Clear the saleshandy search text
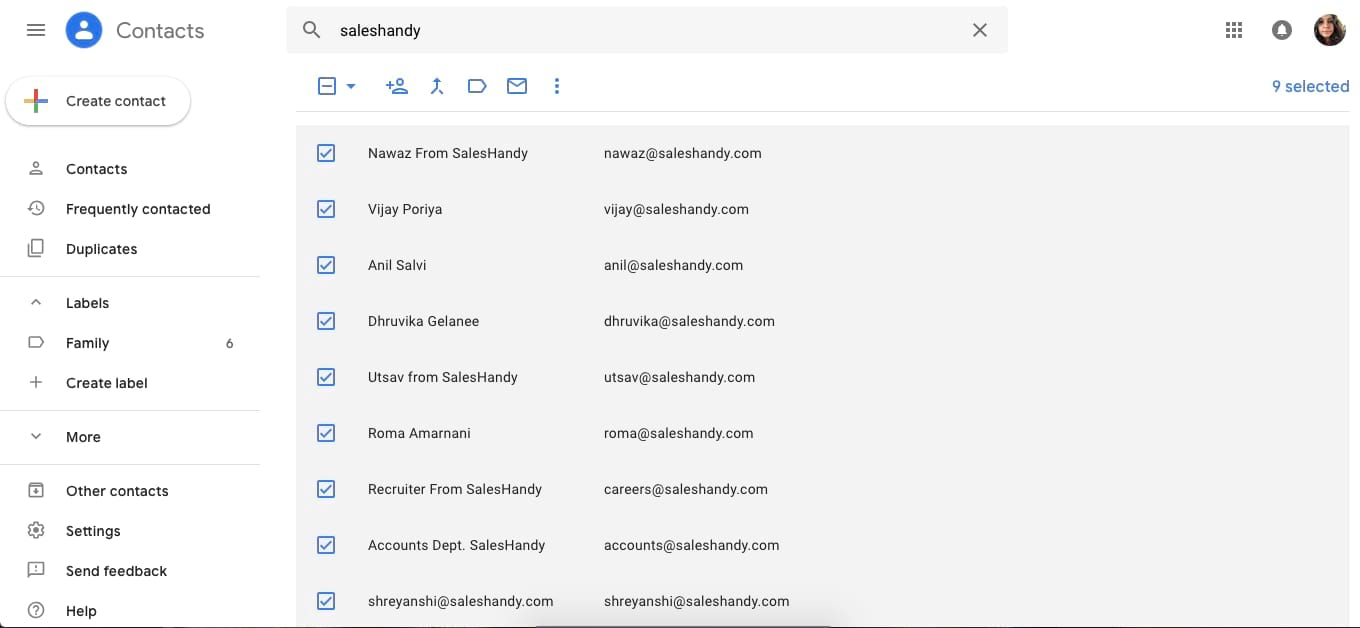The width and height of the screenshot is (1360, 628). 980,30
